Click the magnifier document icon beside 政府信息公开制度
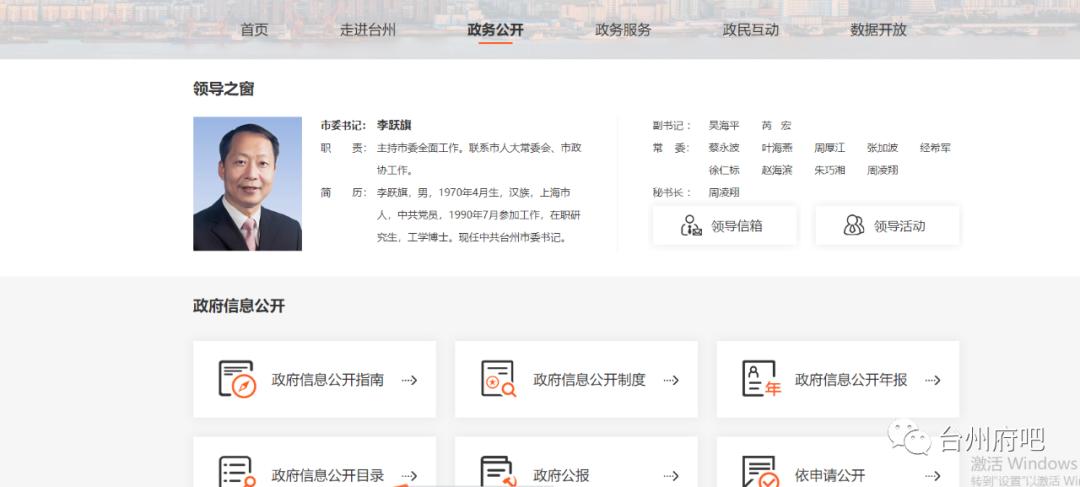This screenshot has height=487, width=1080. (x=498, y=379)
